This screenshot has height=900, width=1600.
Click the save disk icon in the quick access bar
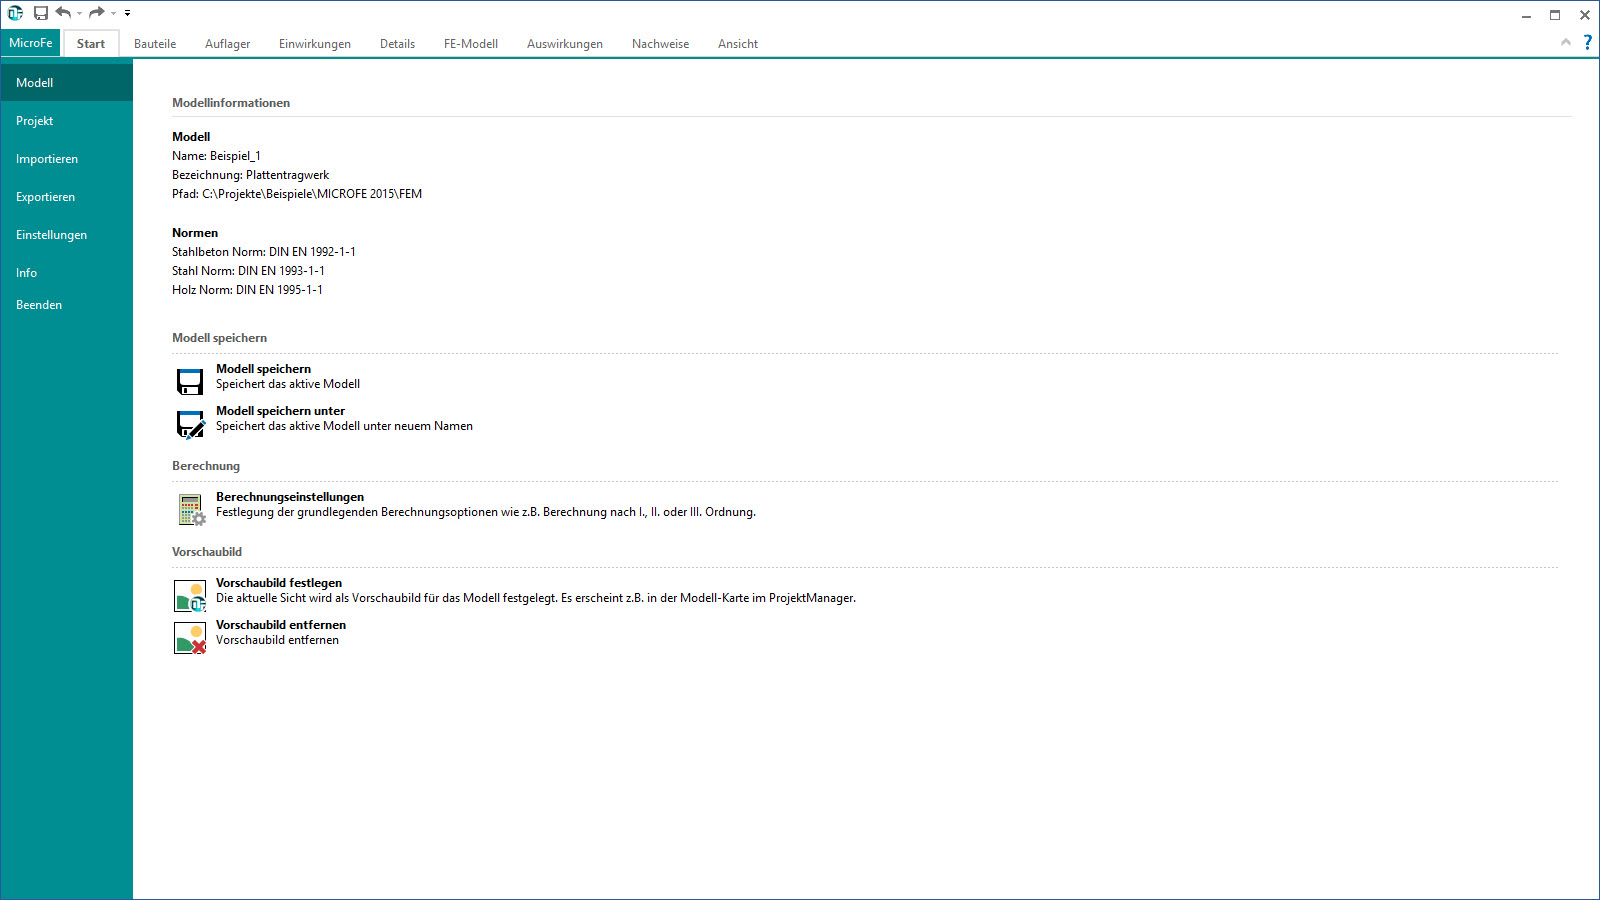[x=41, y=13]
